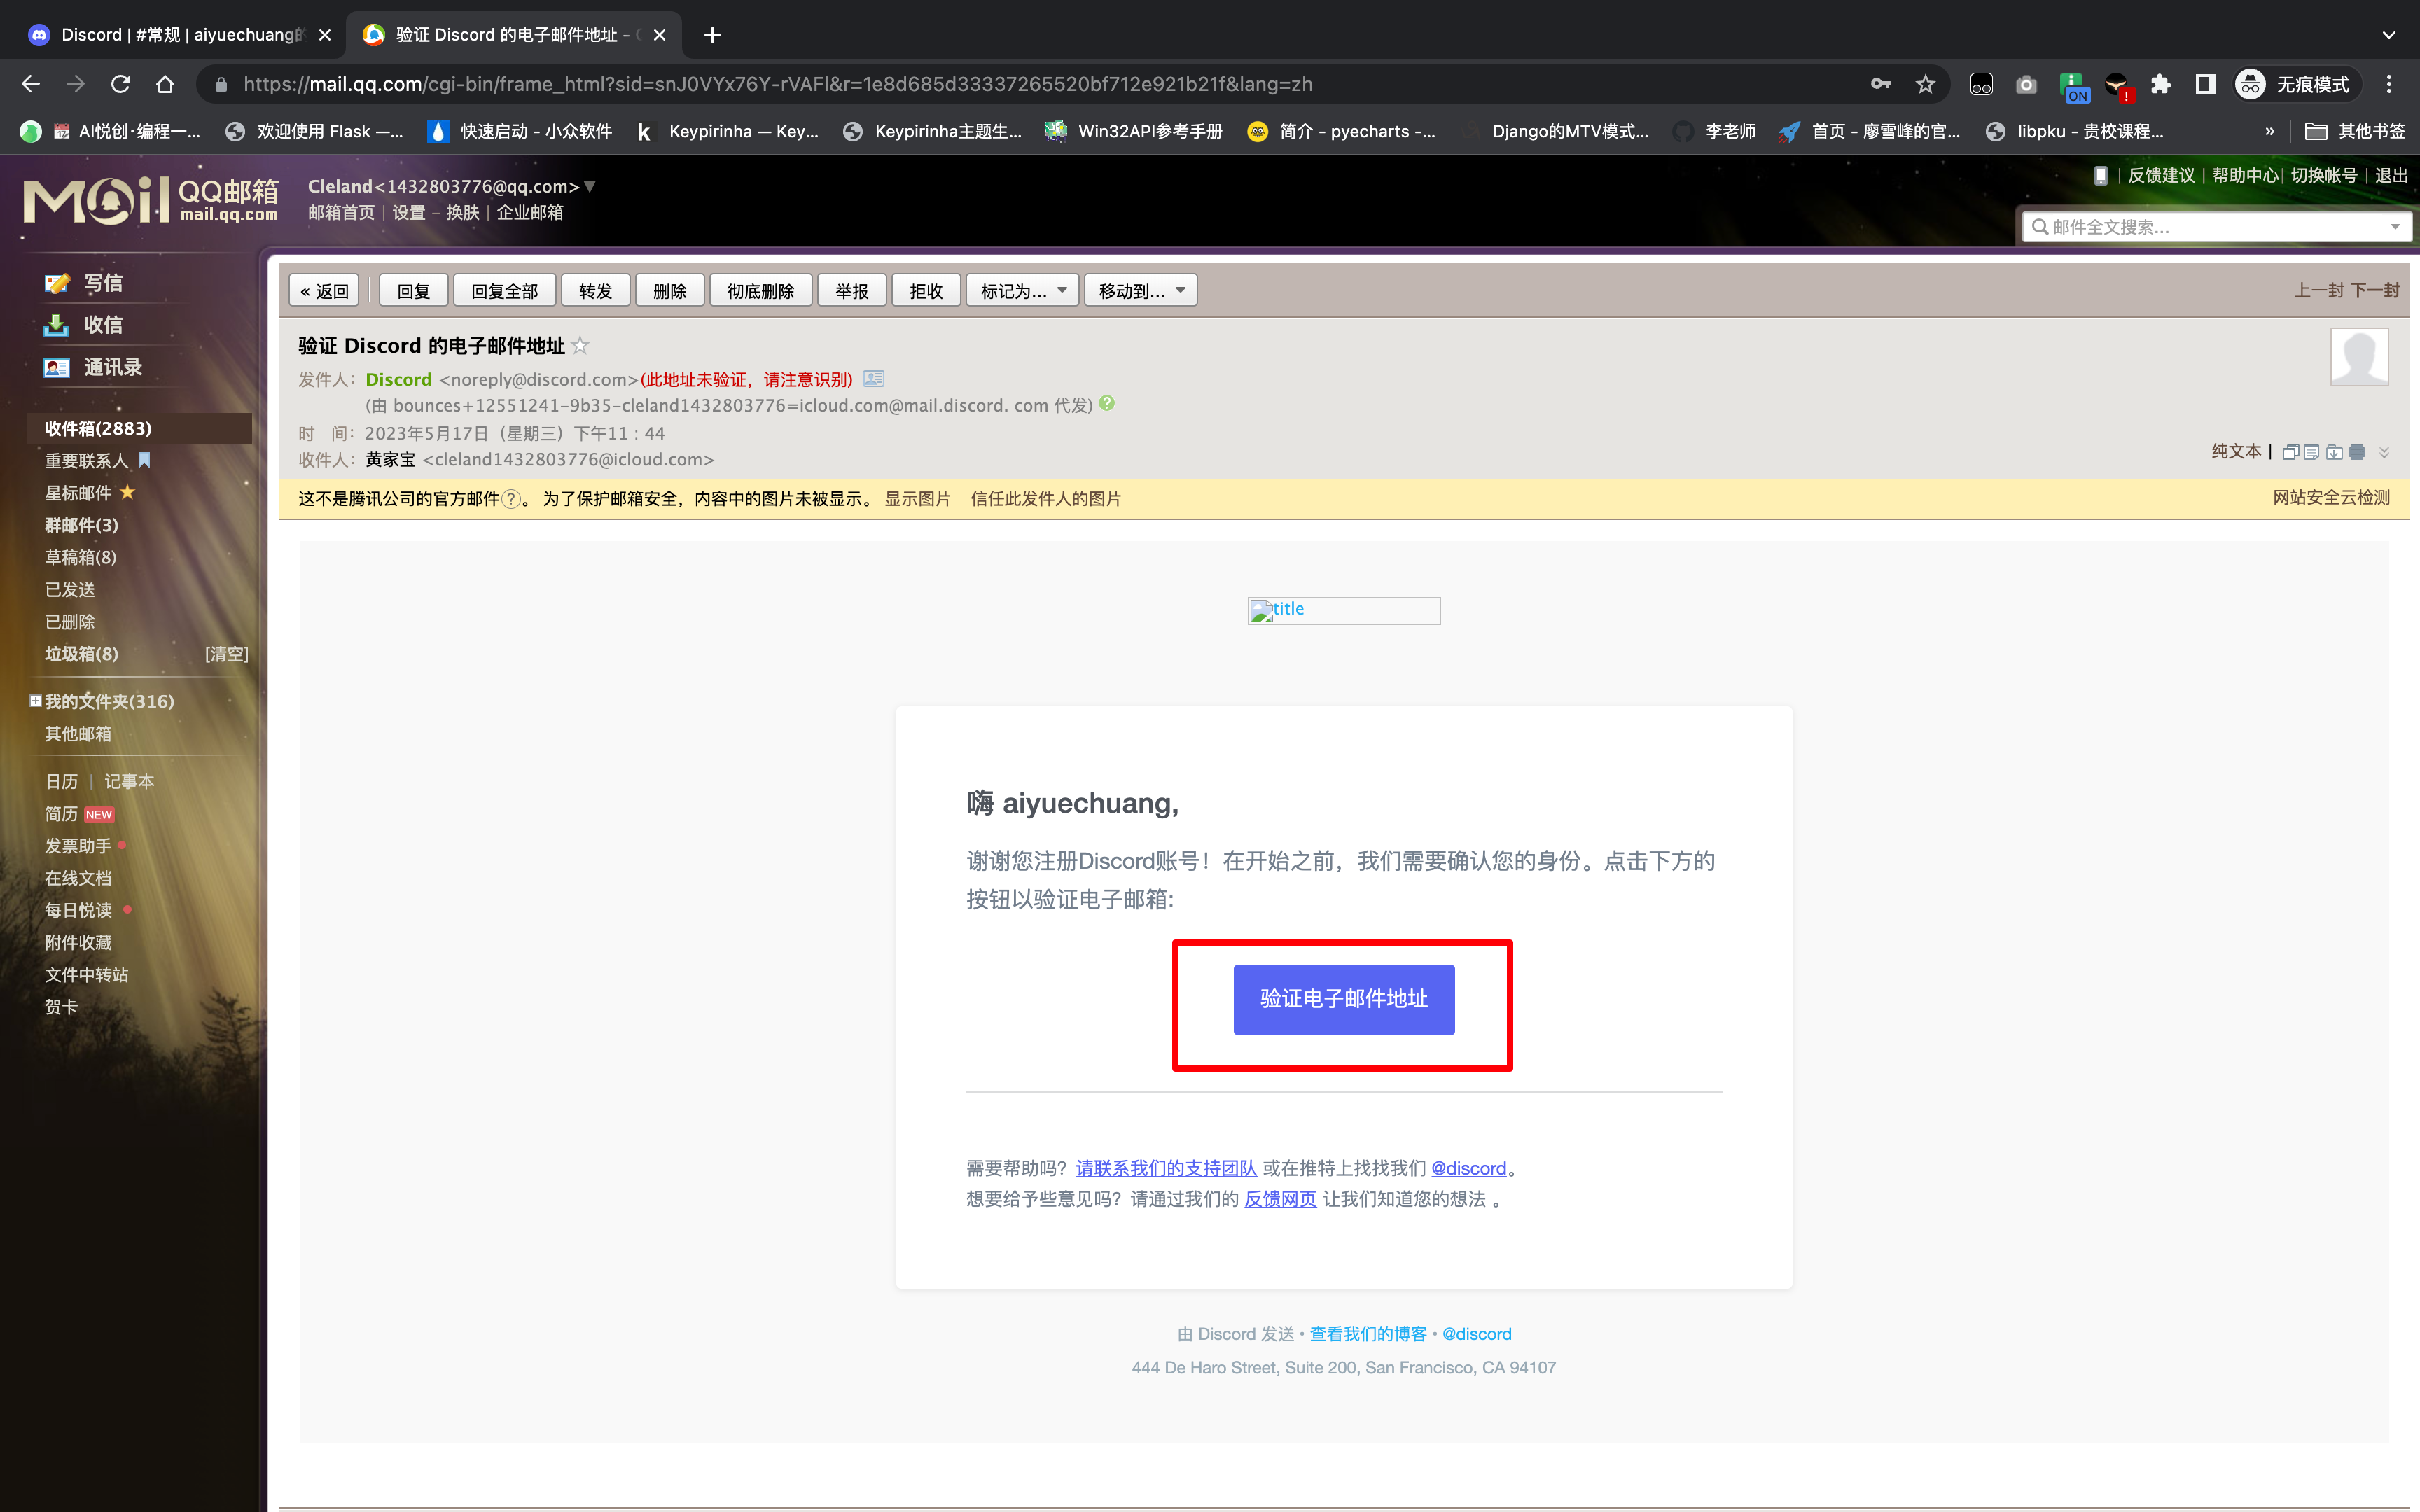Open 移动到 dropdown
2420x1512 pixels.
click(x=1140, y=291)
